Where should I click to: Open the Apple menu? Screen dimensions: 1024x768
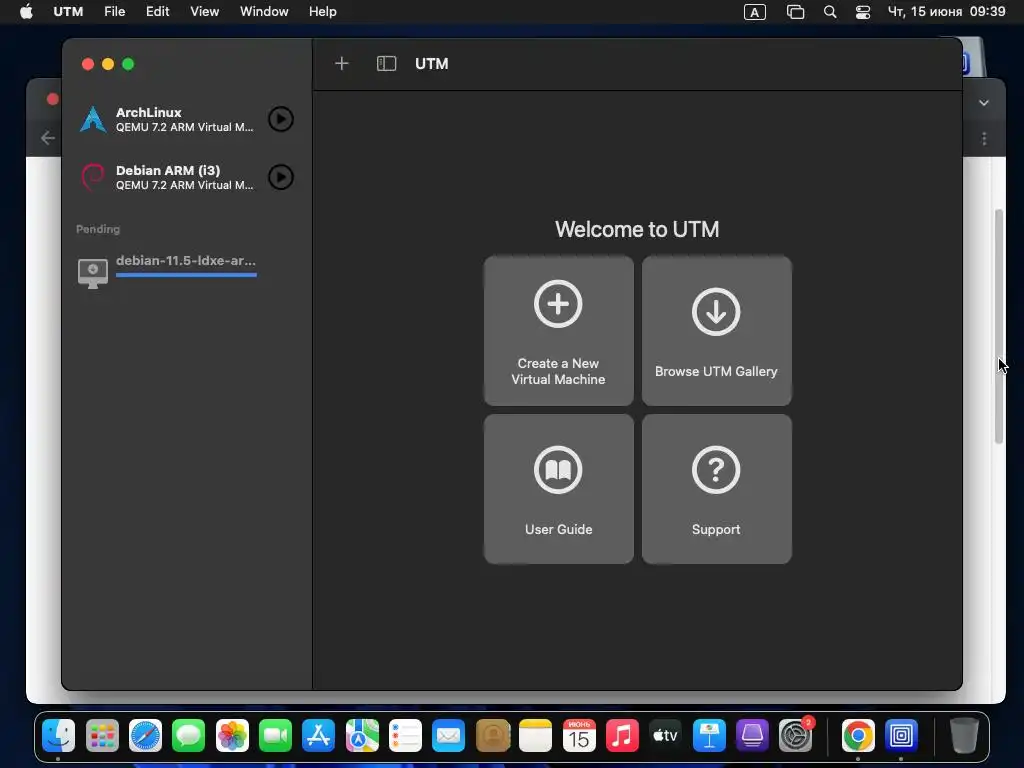26,12
